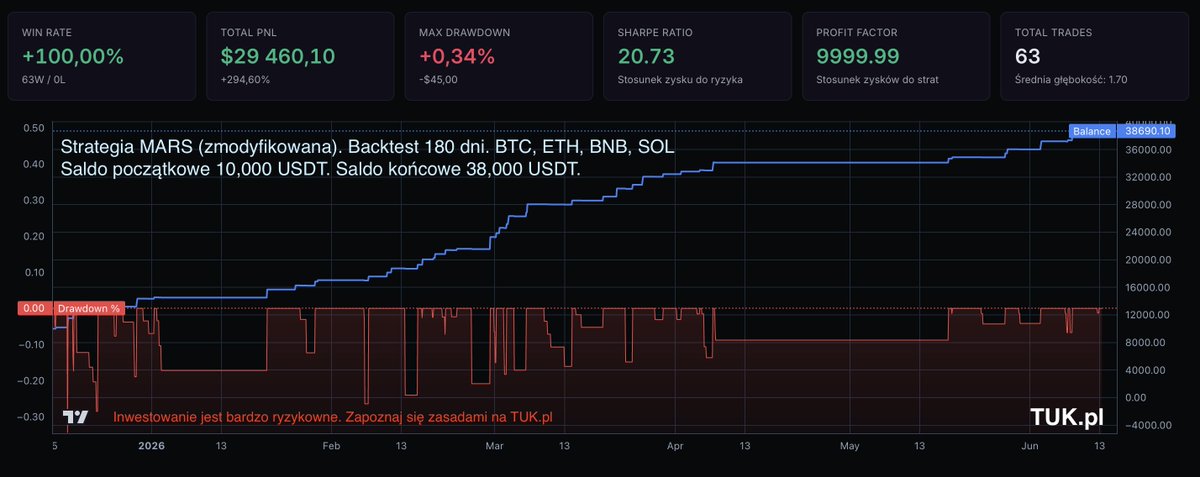The image size is (1200, 477).
Task: Click the TradingView logo on the chart
Action: pos(75,417)
